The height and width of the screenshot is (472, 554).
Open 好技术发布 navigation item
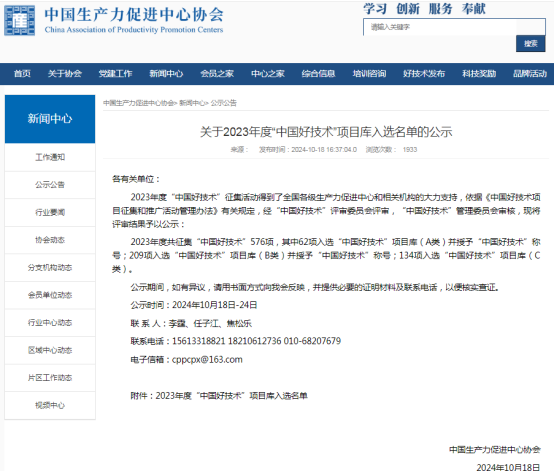[424, 74]
